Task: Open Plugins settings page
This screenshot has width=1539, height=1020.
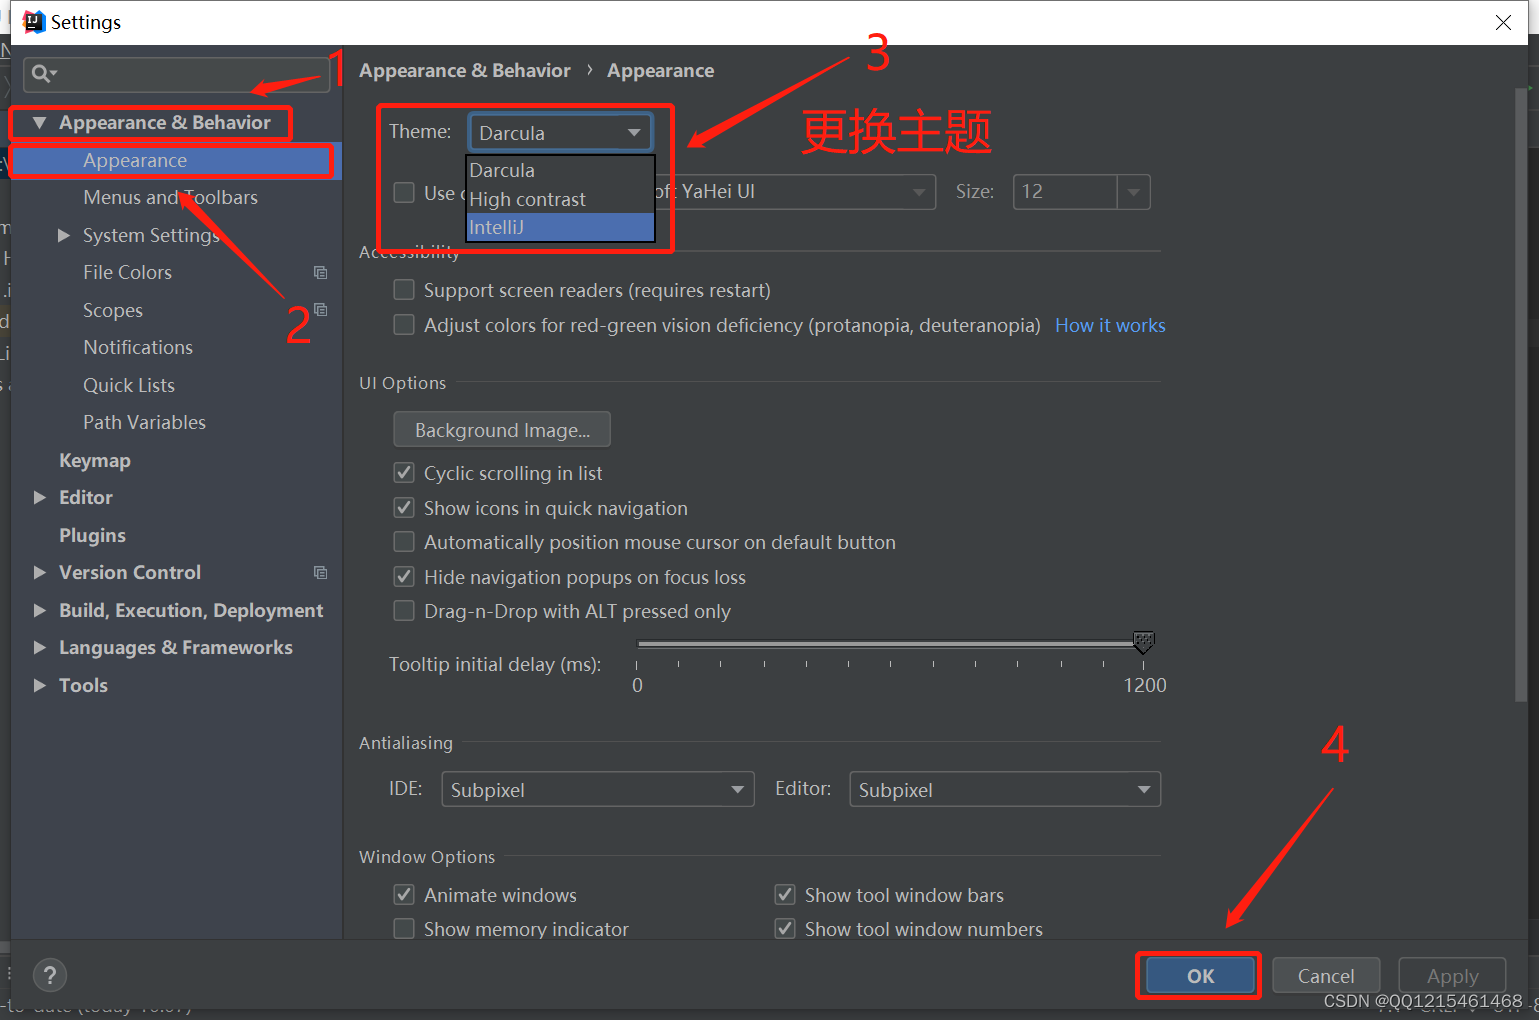Action: (92, 535)
